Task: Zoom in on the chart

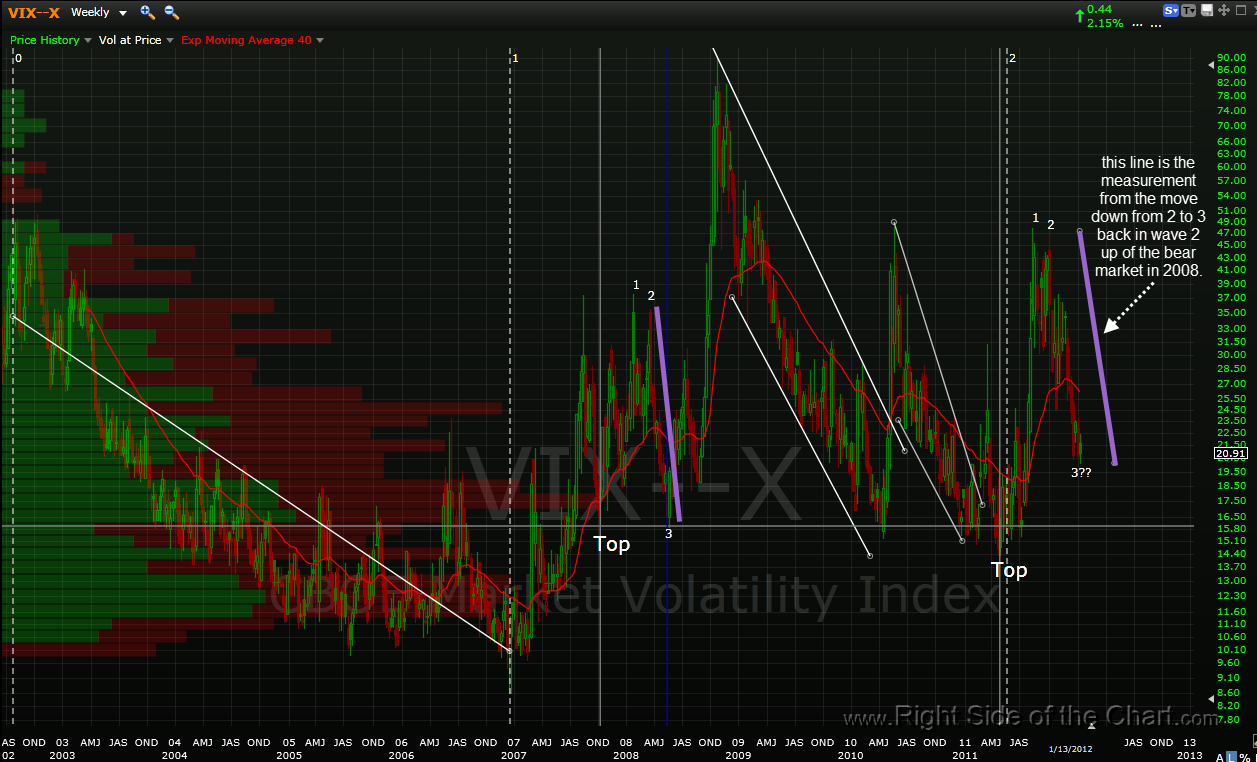Action: pyautogui.click(x=147, y=12)
